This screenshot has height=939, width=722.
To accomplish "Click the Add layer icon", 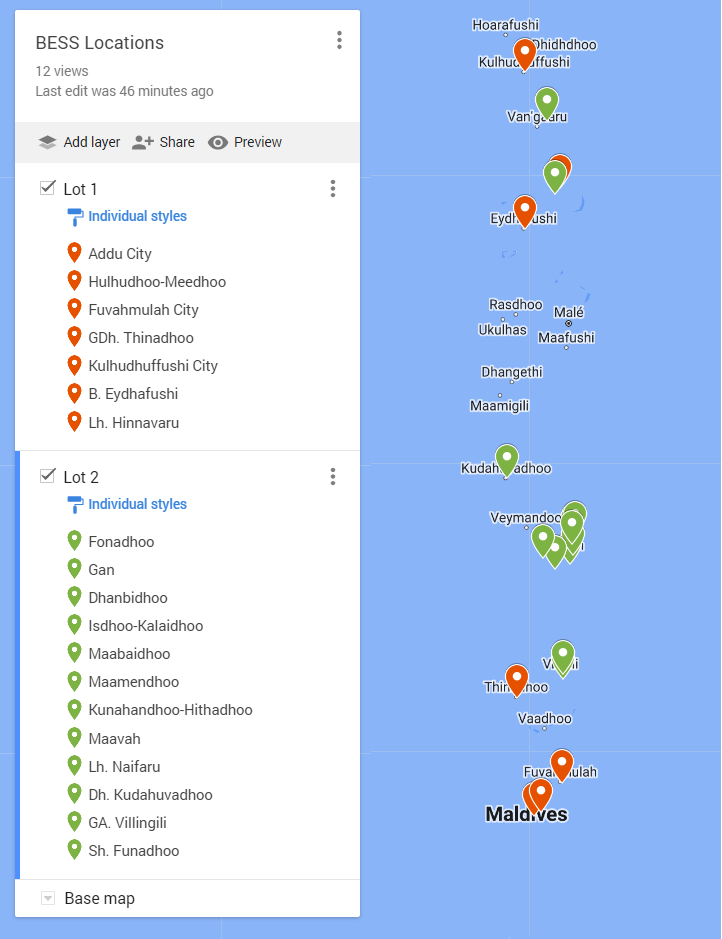I will (x=47, y=142).
